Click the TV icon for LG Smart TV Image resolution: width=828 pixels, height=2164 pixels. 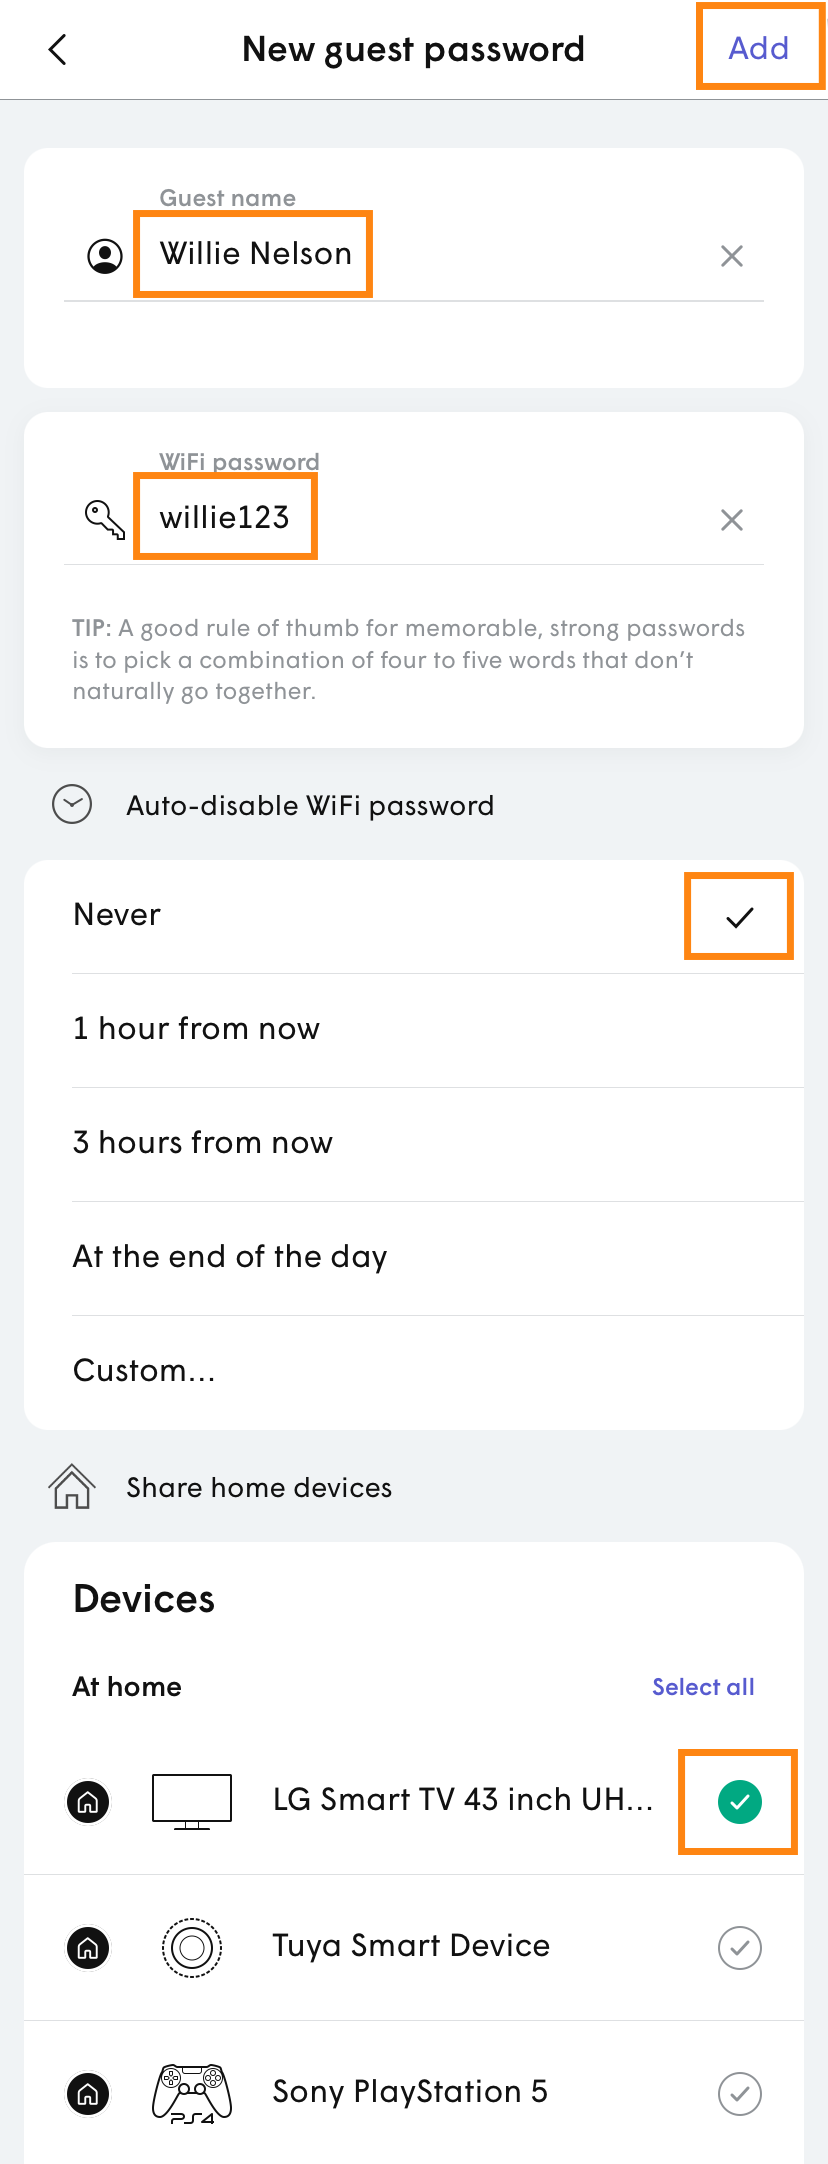pyautogui.click(x=191, y=1800)
